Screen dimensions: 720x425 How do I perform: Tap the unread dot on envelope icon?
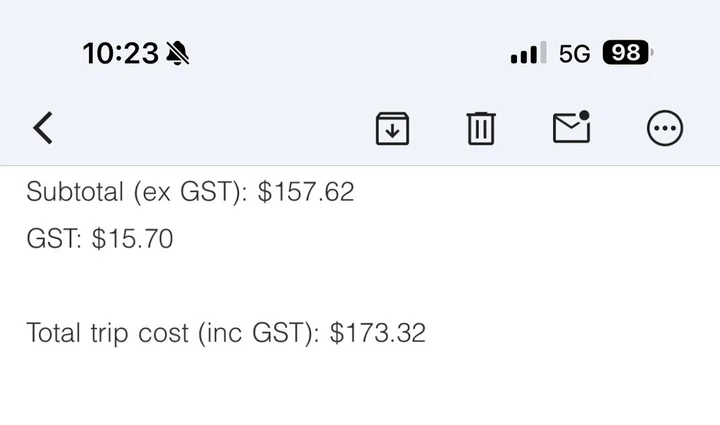(584, 115)
